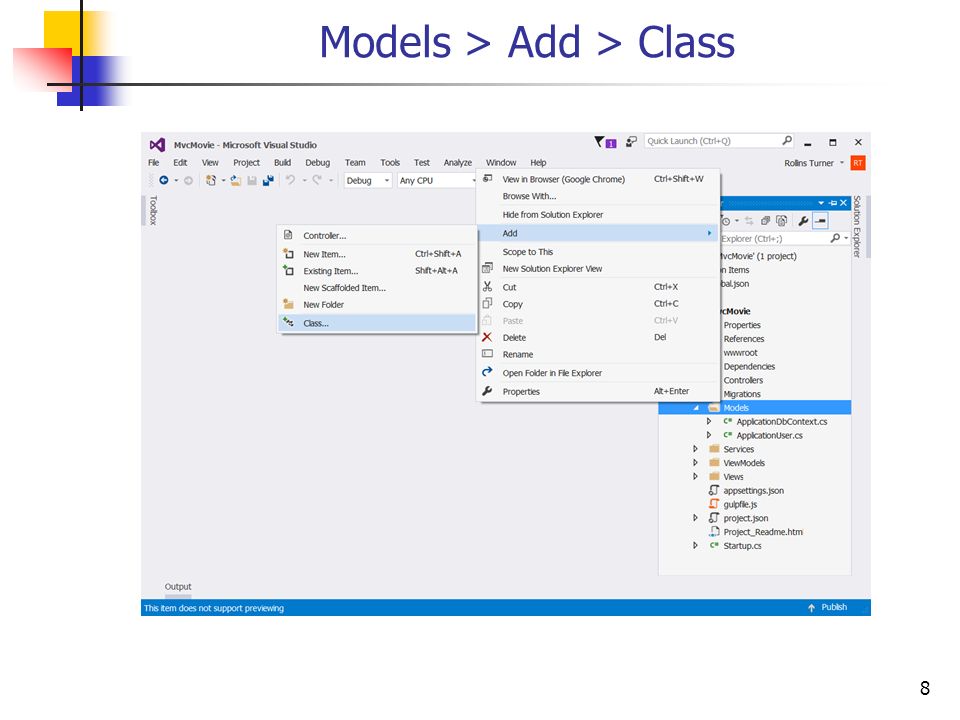Click the Send Feedback icon
This screenshot has width=960, height=720.
(x=631, y=141)
